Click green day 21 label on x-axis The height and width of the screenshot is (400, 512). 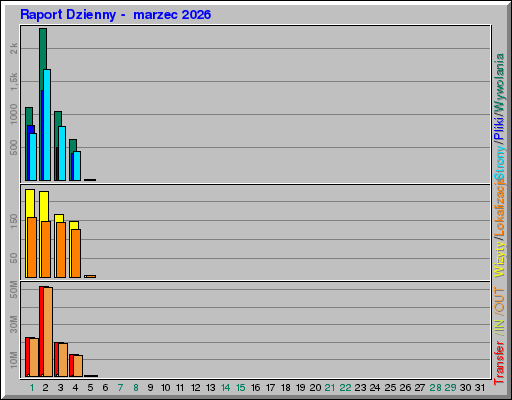pyautogui.click(x=330, y=388)
